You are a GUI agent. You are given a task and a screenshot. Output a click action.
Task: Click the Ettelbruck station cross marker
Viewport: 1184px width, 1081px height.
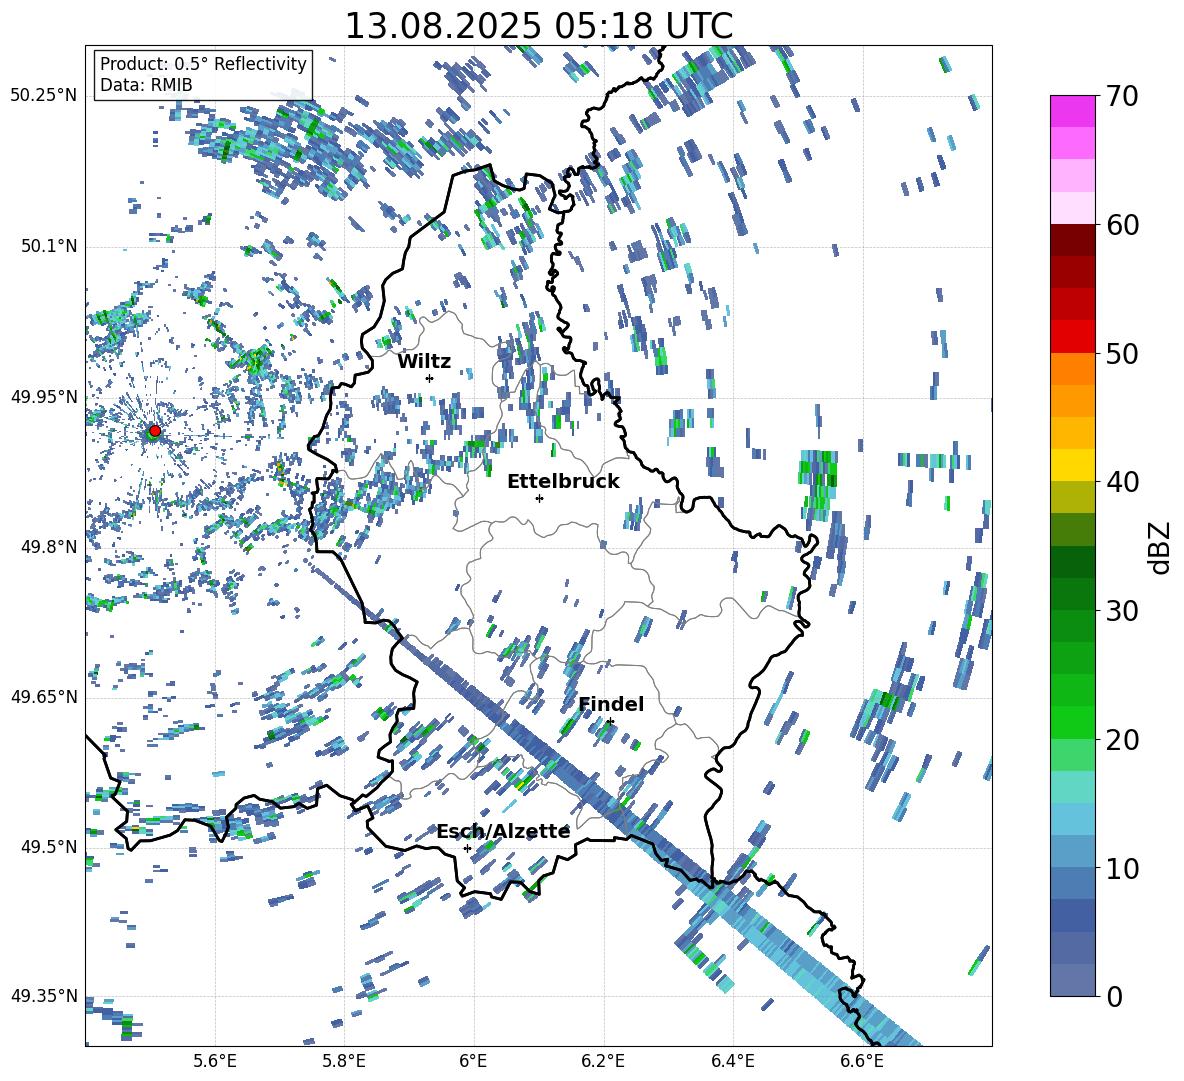[539, 498]
